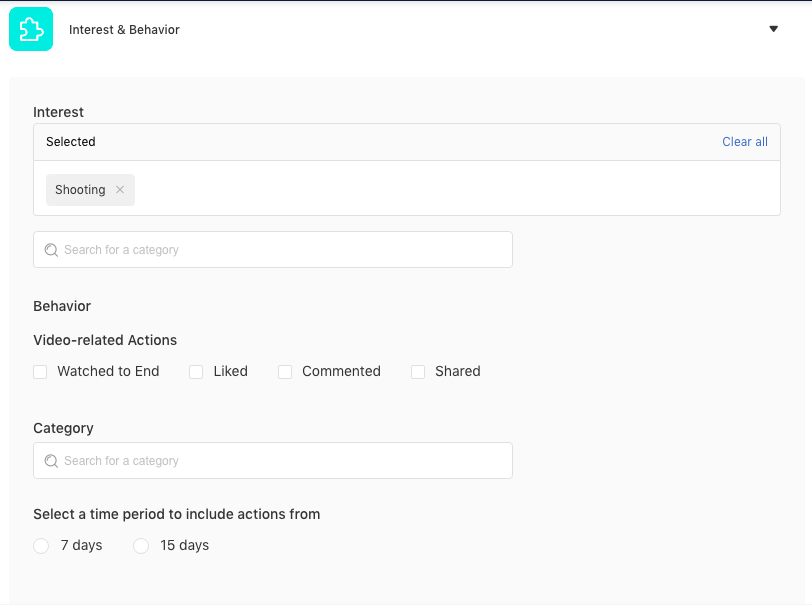Click Clear all selected interests
Viewport: 812px width, 606px height.
point(745,141)
